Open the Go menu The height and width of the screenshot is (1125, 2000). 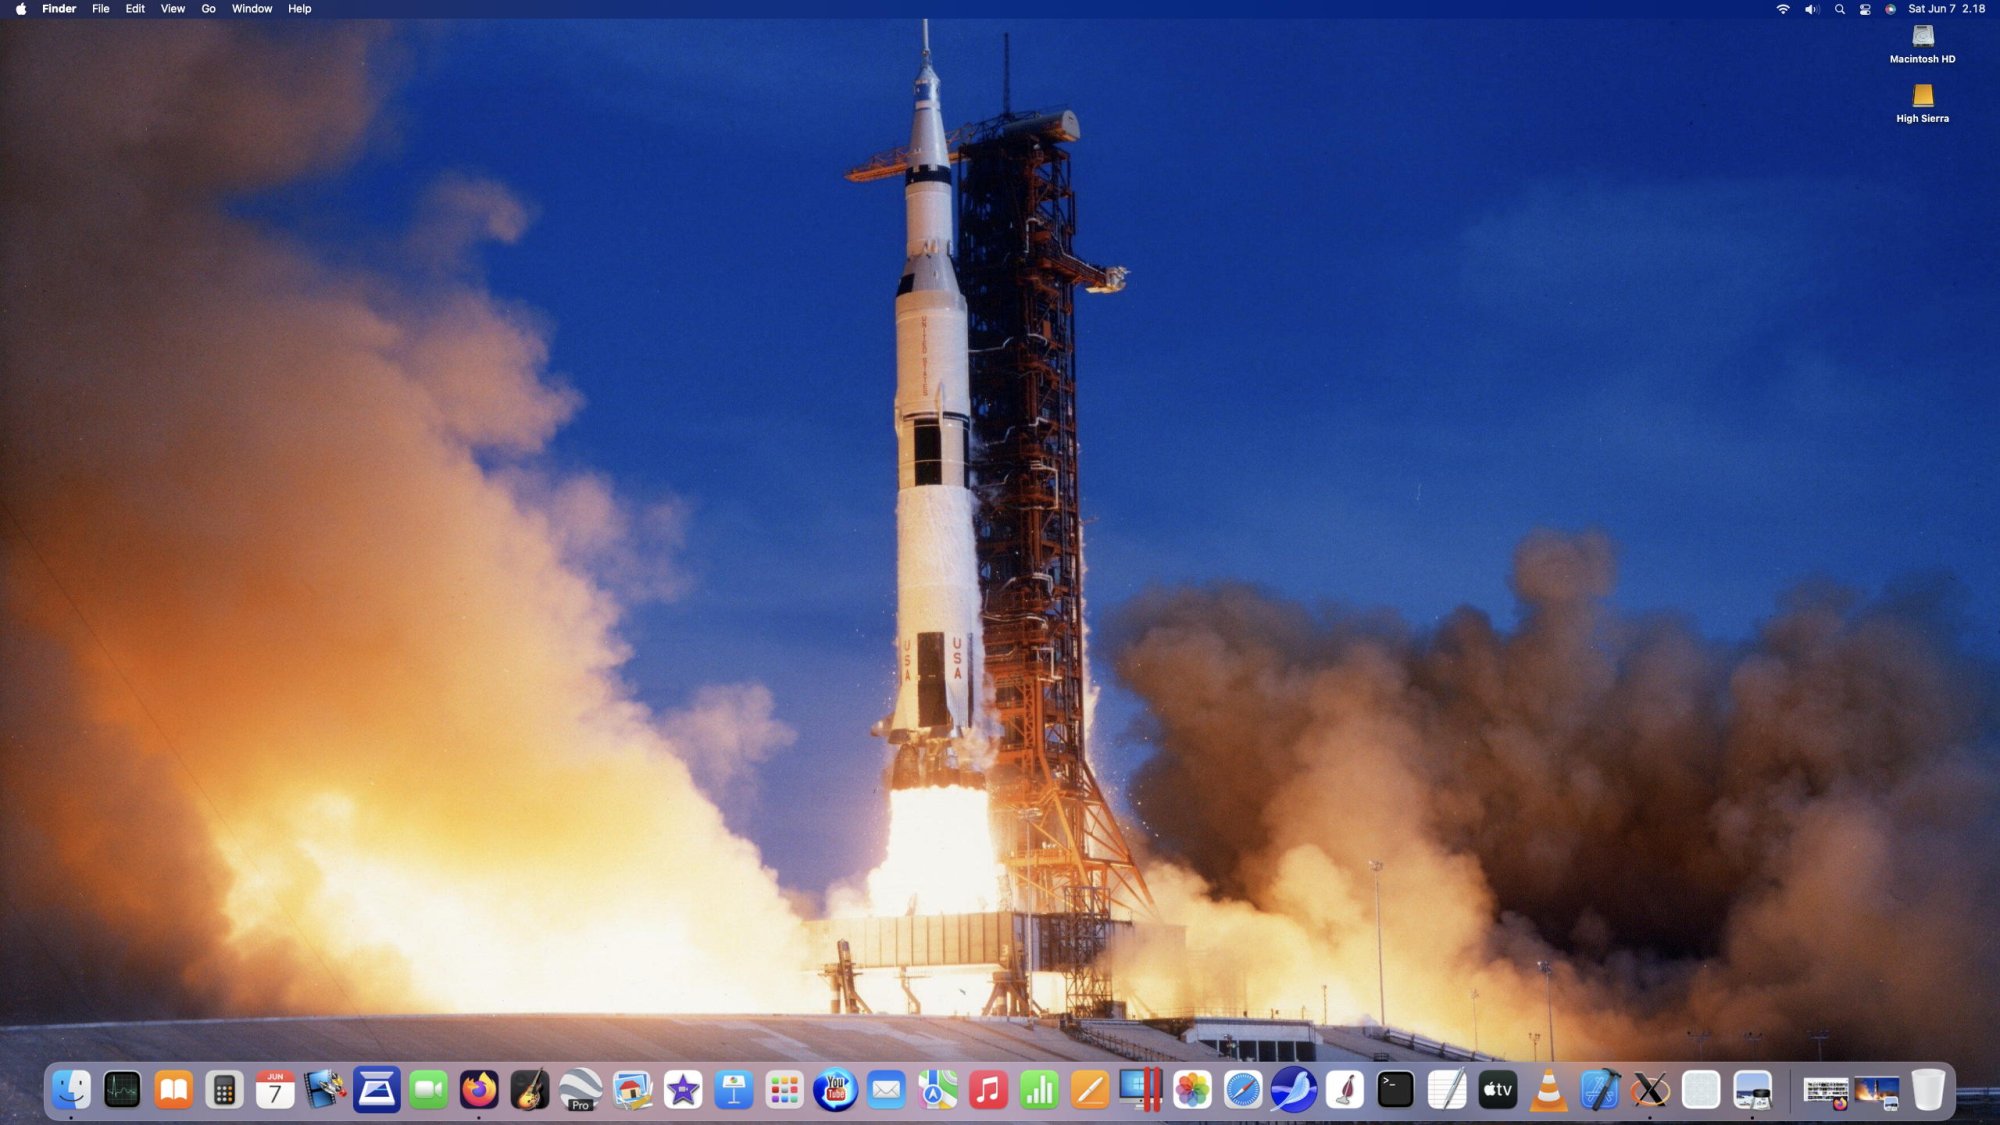point(208,9)
